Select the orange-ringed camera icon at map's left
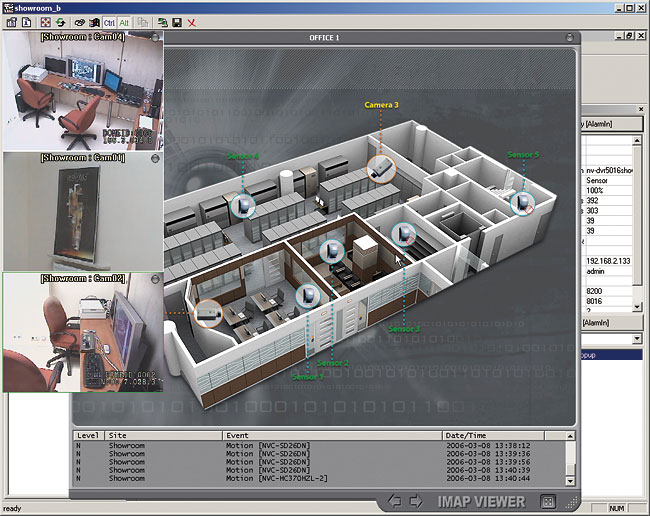Image resolution: width=650 pixels, height=516 pixels. (208, 314)
